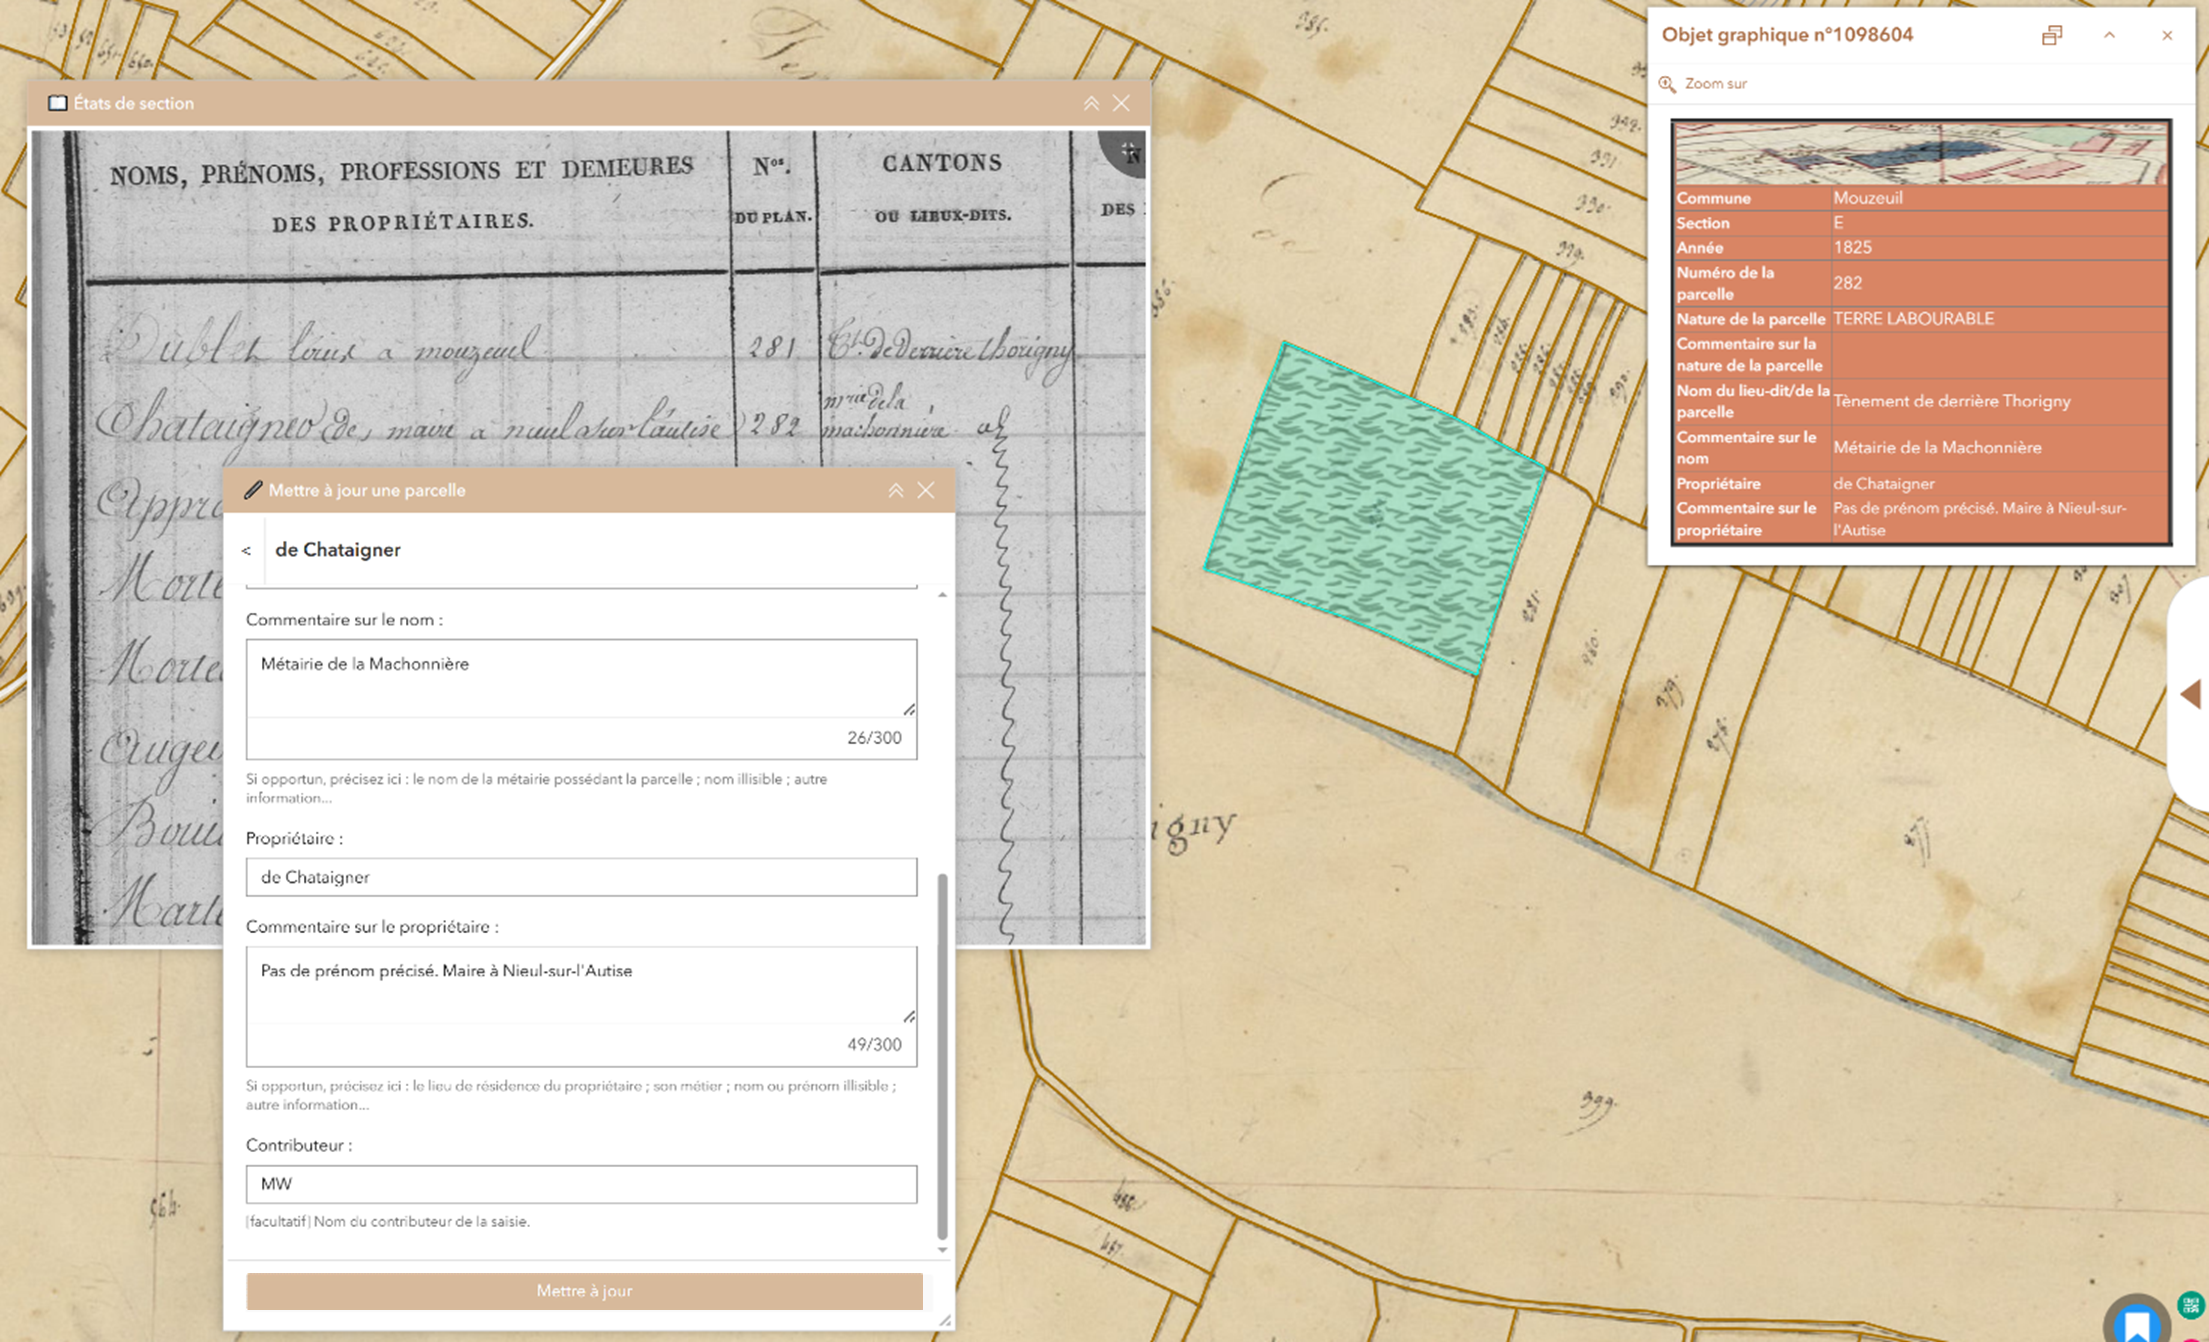
Task: Close the États de section panel
Action: point(1121,103)
